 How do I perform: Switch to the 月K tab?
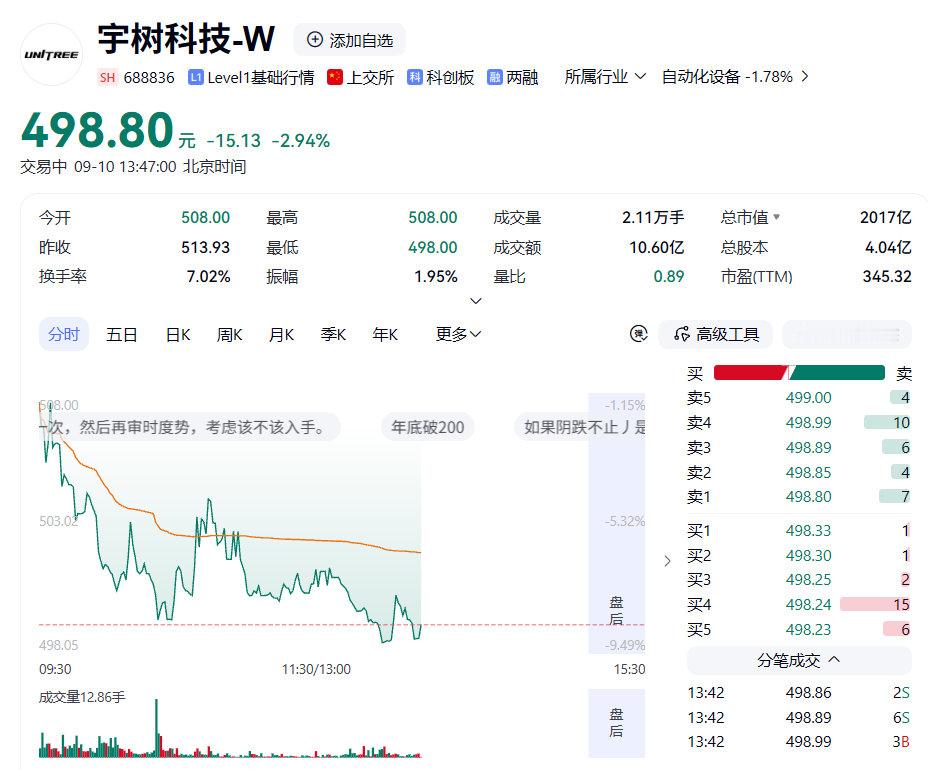pos(281,334)
